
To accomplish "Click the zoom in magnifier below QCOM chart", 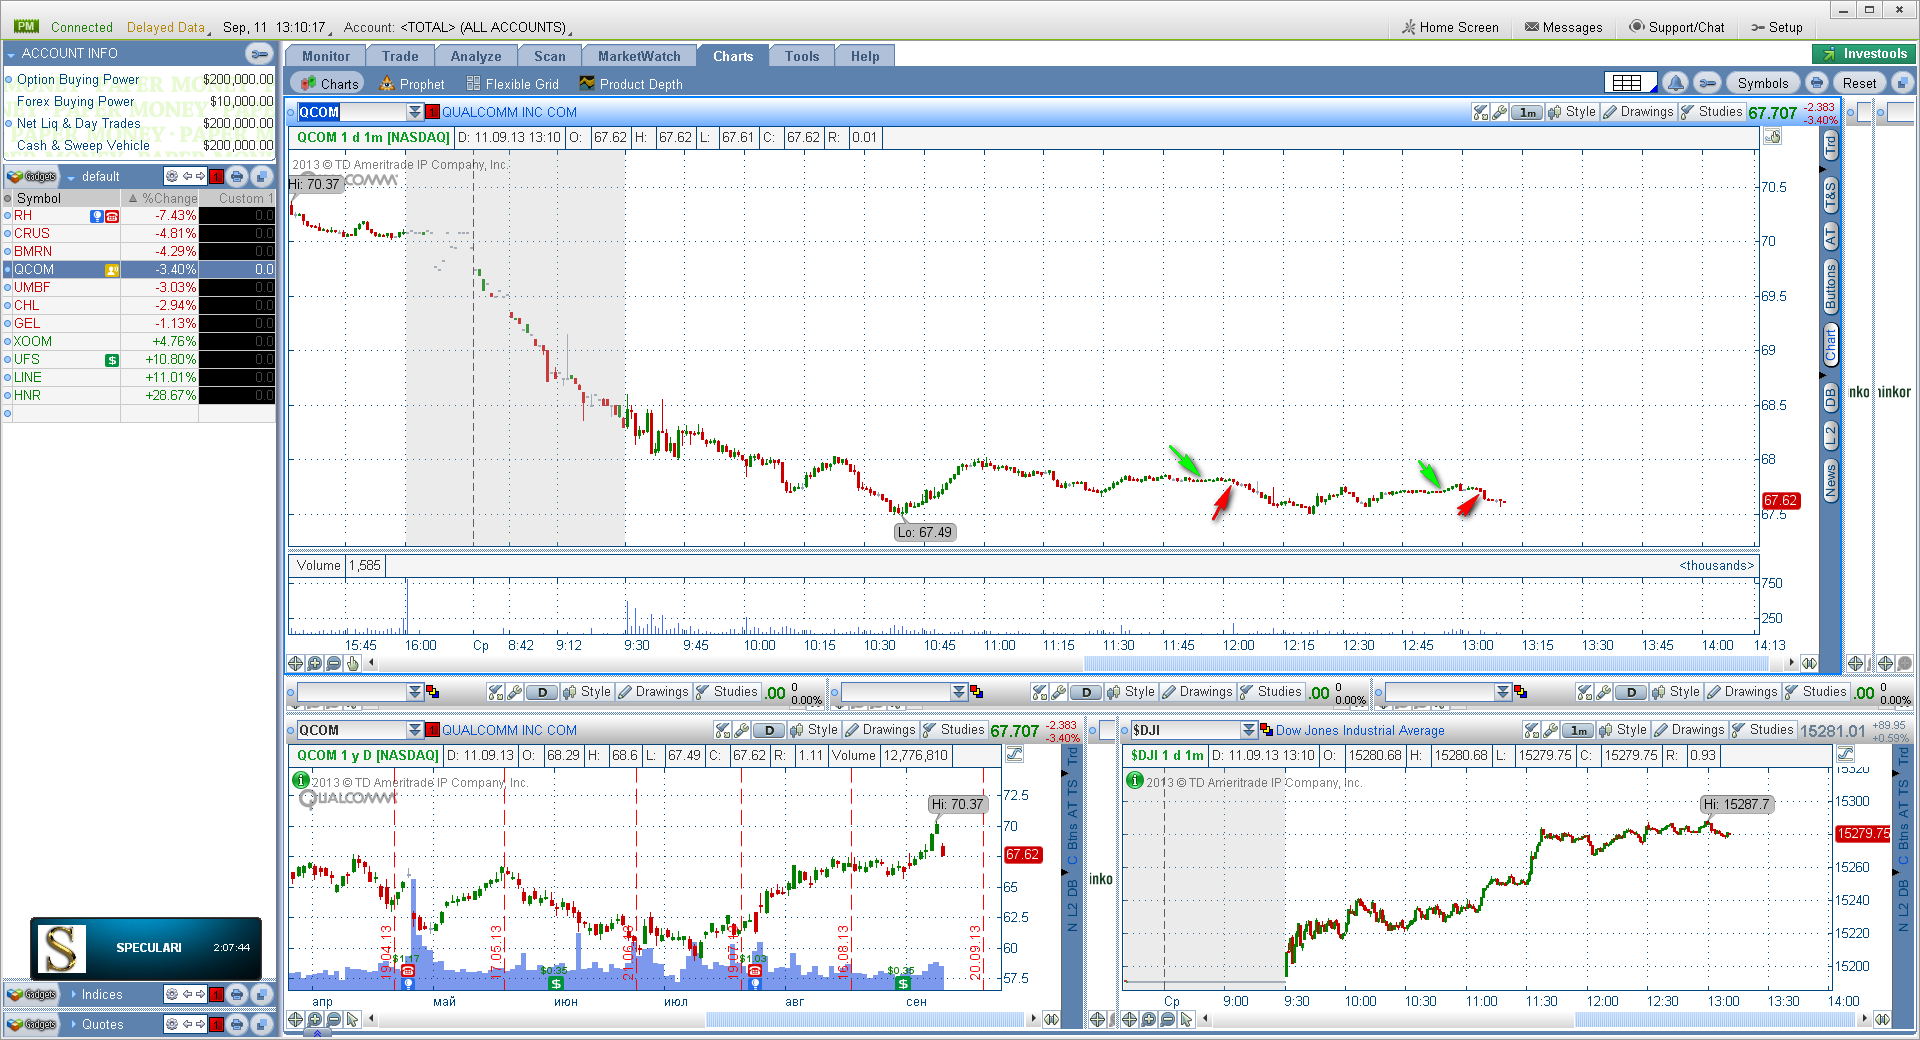I will [315, 663].
